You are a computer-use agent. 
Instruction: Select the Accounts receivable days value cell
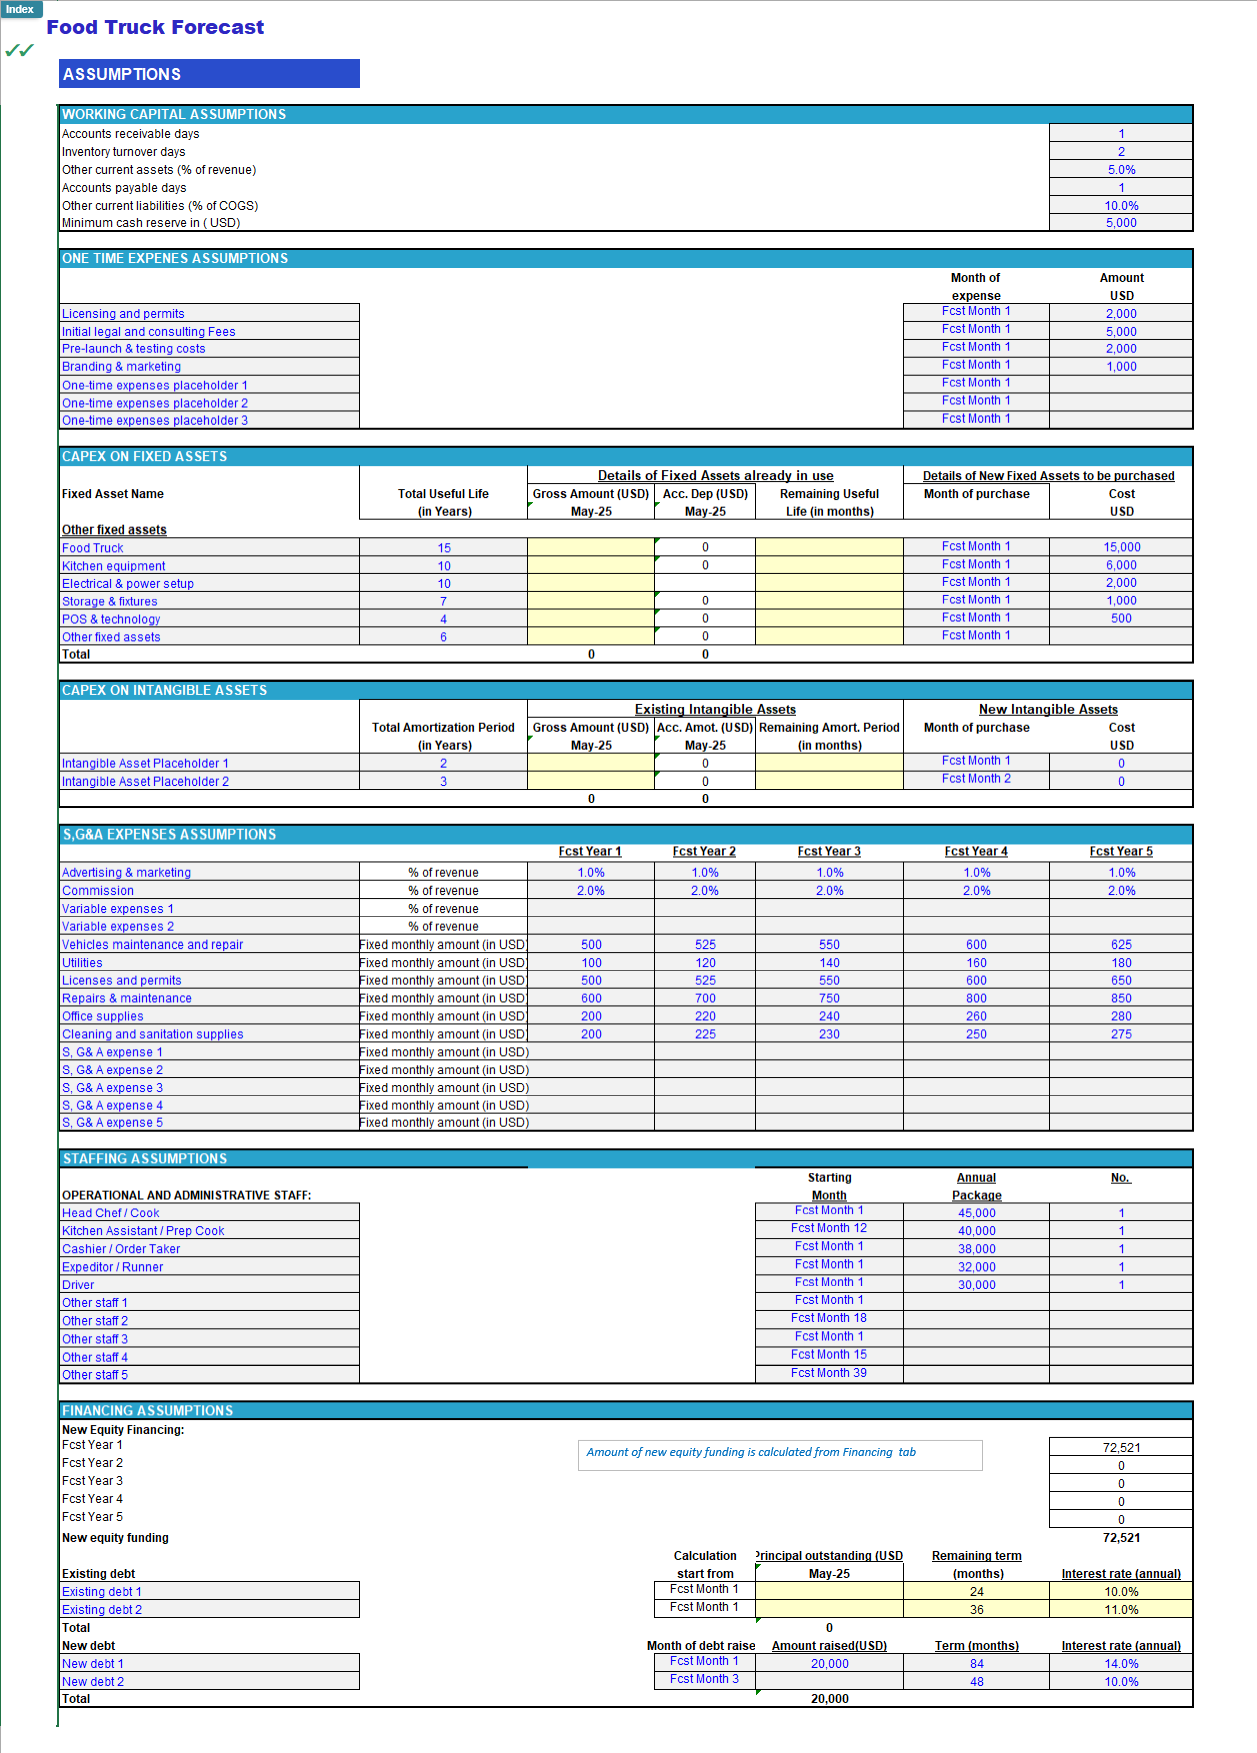[x=1121, y=134]
